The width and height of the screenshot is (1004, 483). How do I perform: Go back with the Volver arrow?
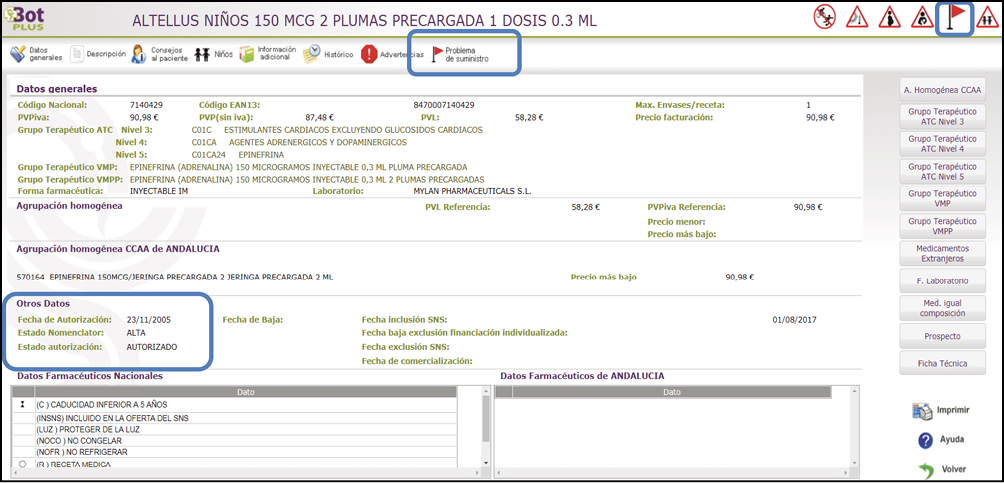[941, 469]
